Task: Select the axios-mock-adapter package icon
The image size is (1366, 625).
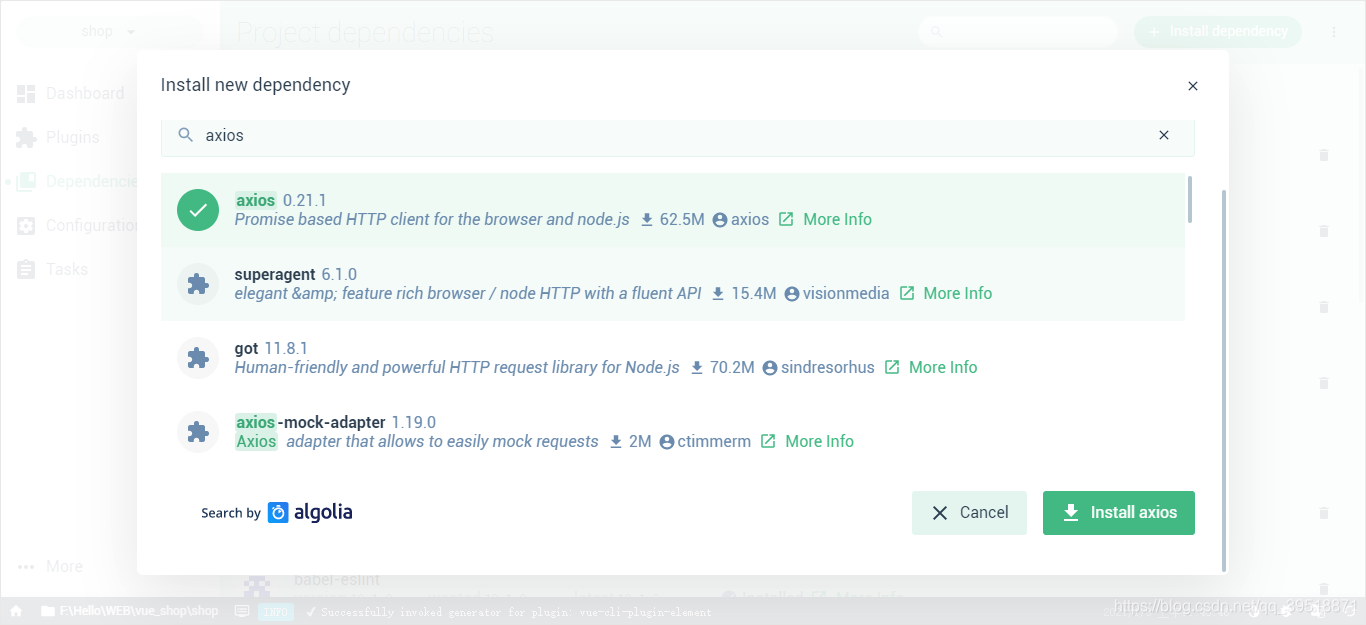Action: [x=198, y=432]
